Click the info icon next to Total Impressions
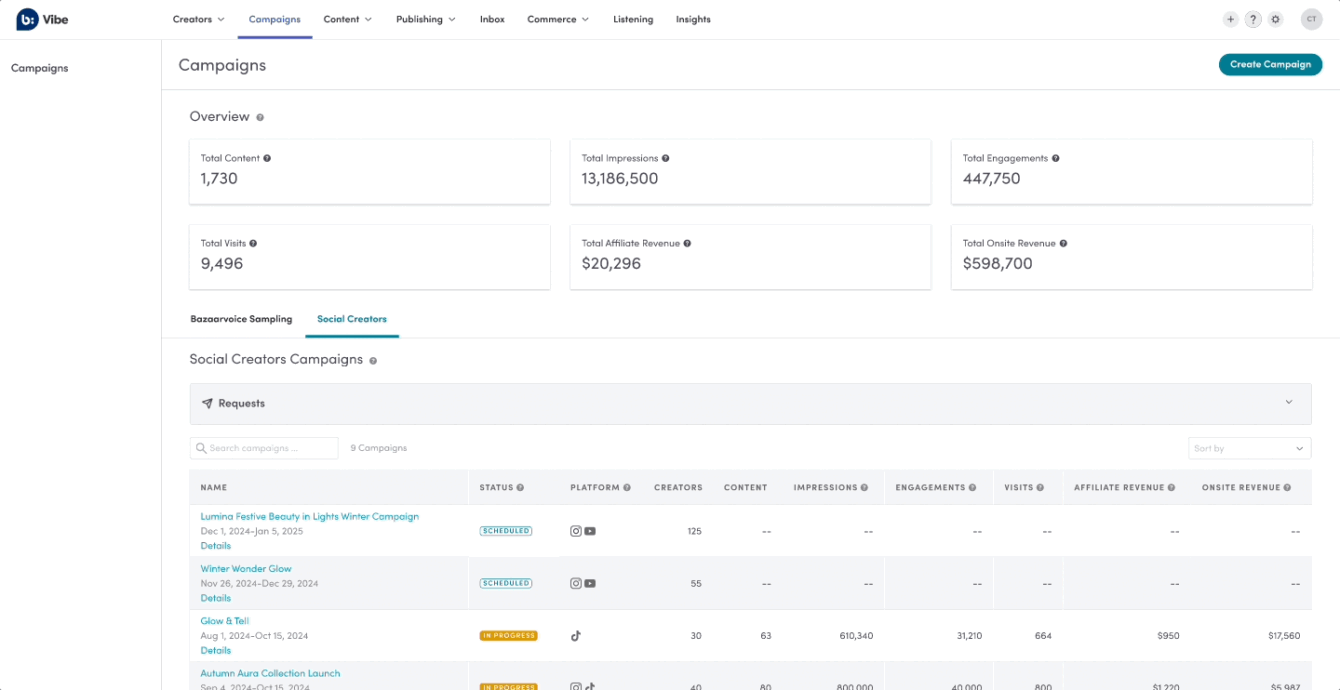 point(665,157)
